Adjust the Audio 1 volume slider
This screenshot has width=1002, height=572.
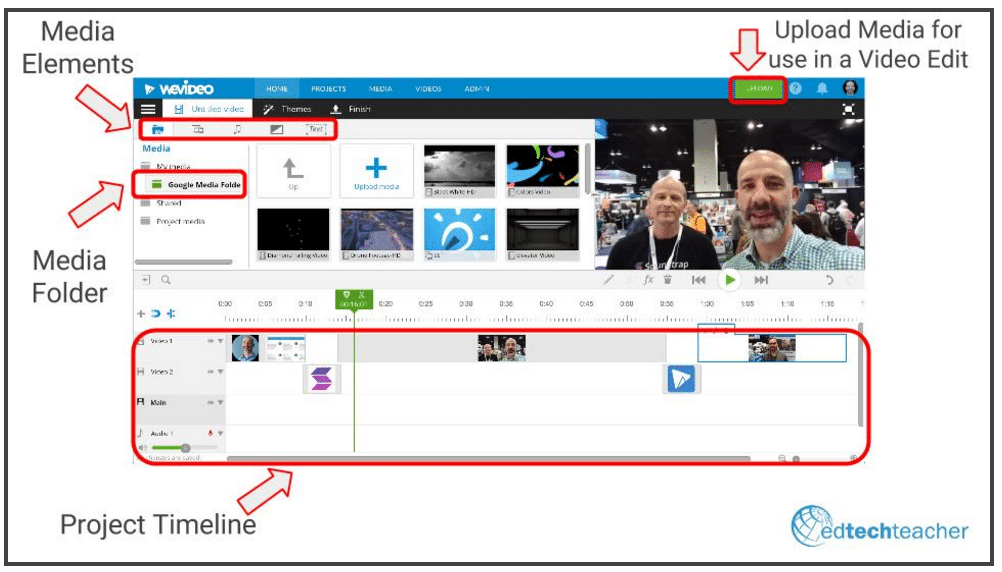(185, 448)
